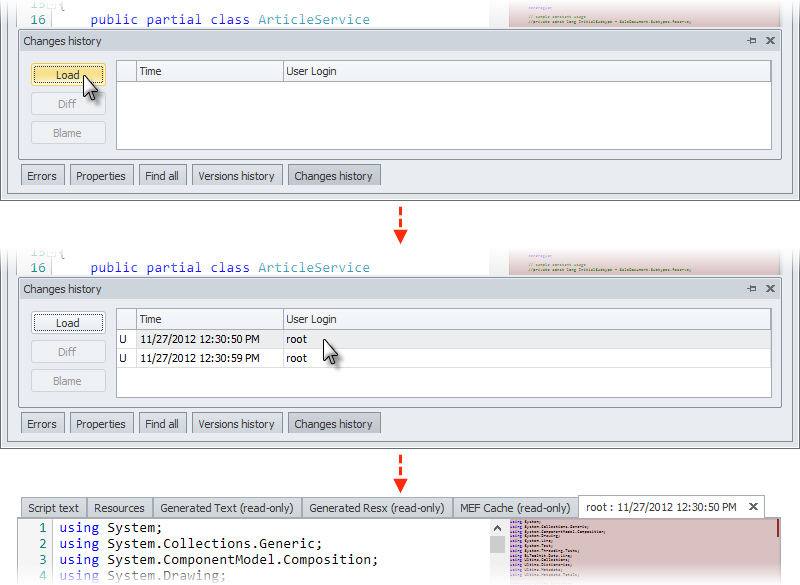Close the populated Changes history panel

pyautogui.click(x=770, y=289)
